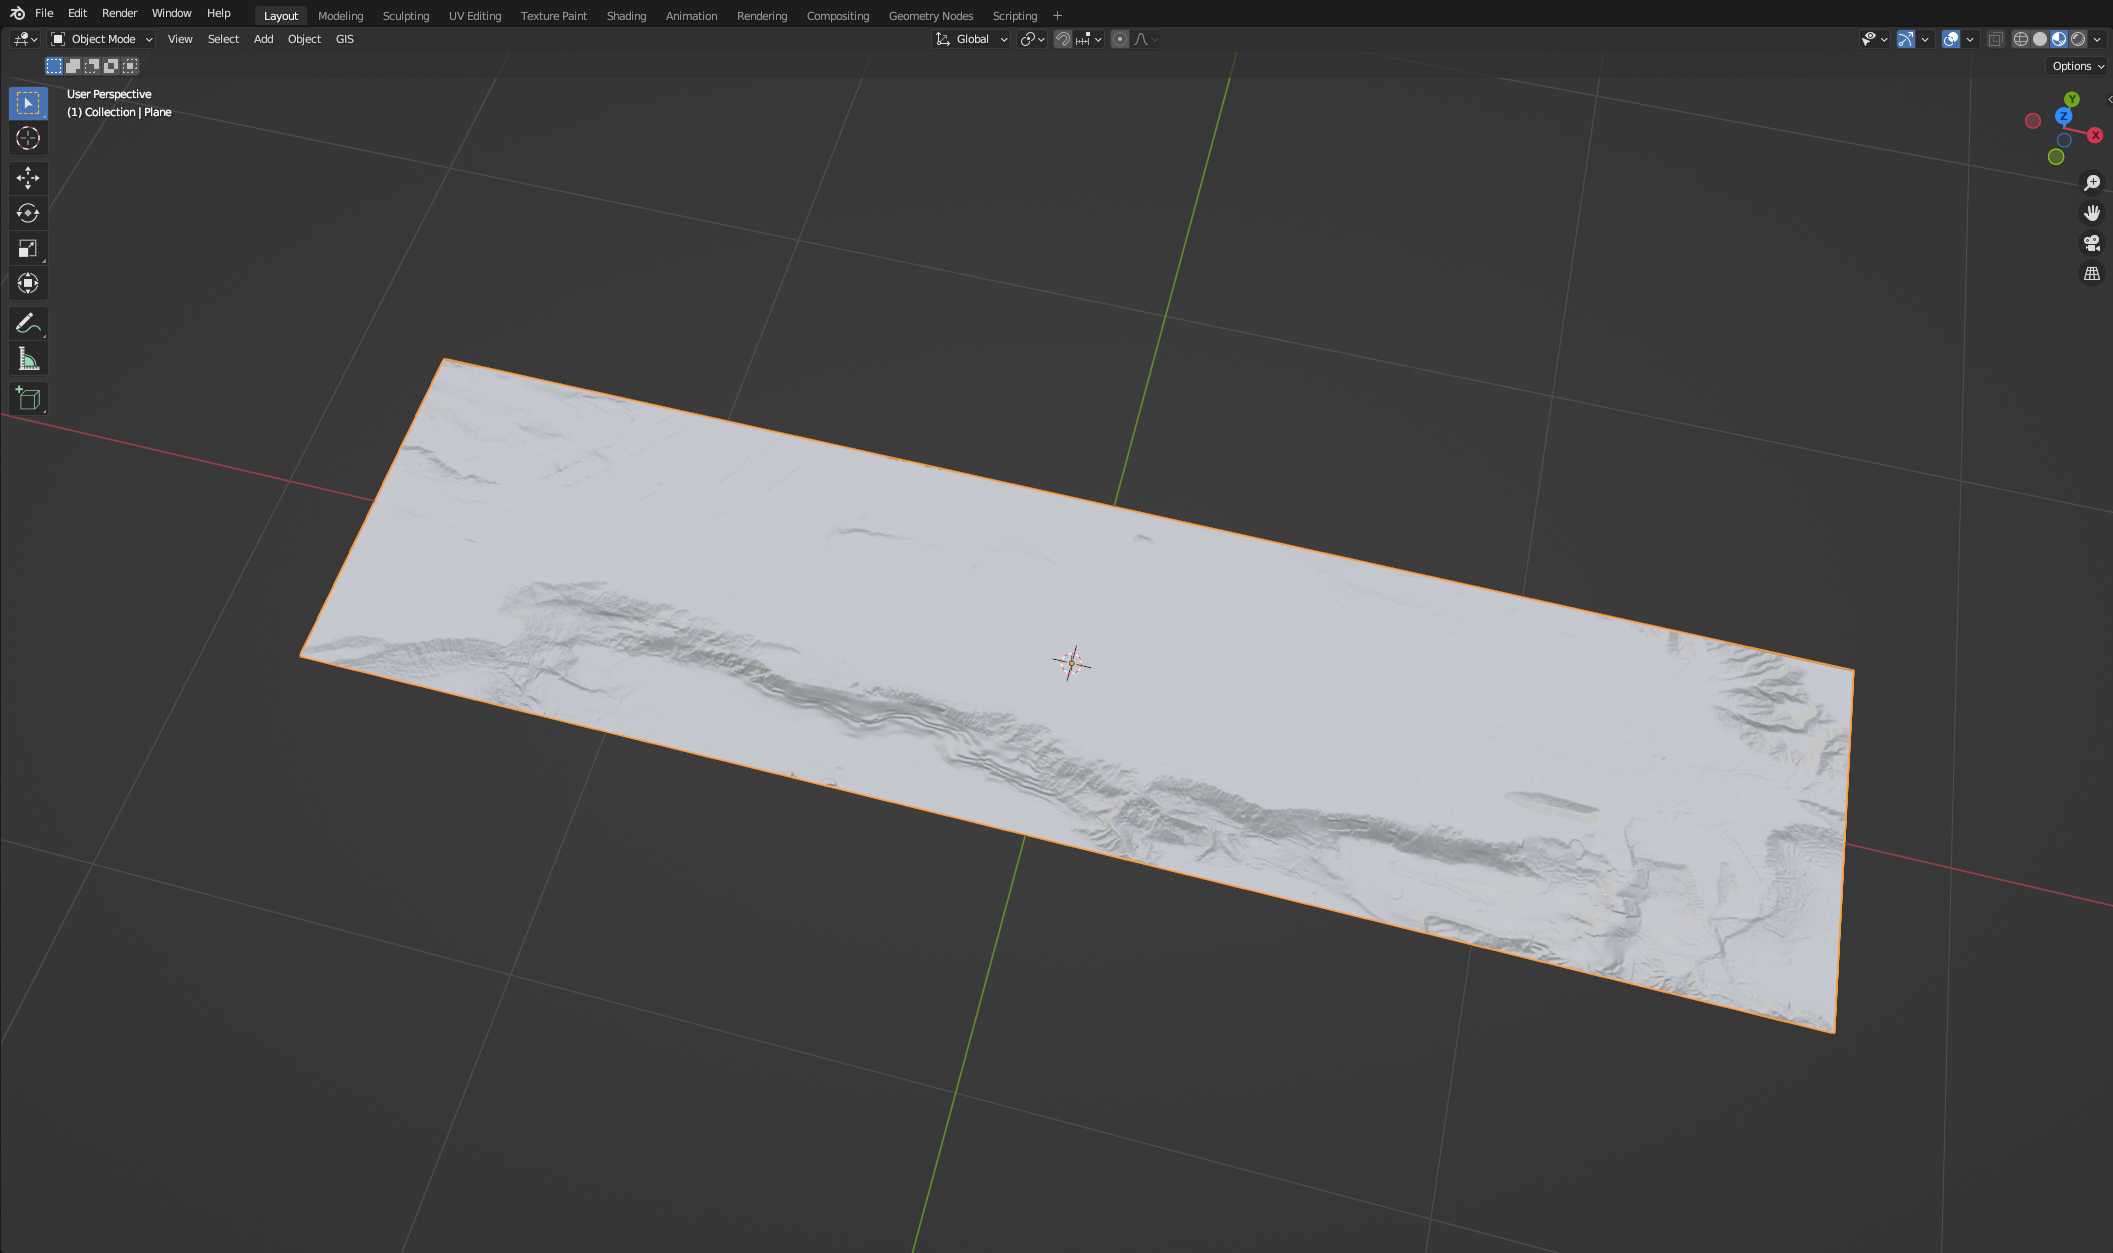Select the Transform gizmo tool

point(28,283)
